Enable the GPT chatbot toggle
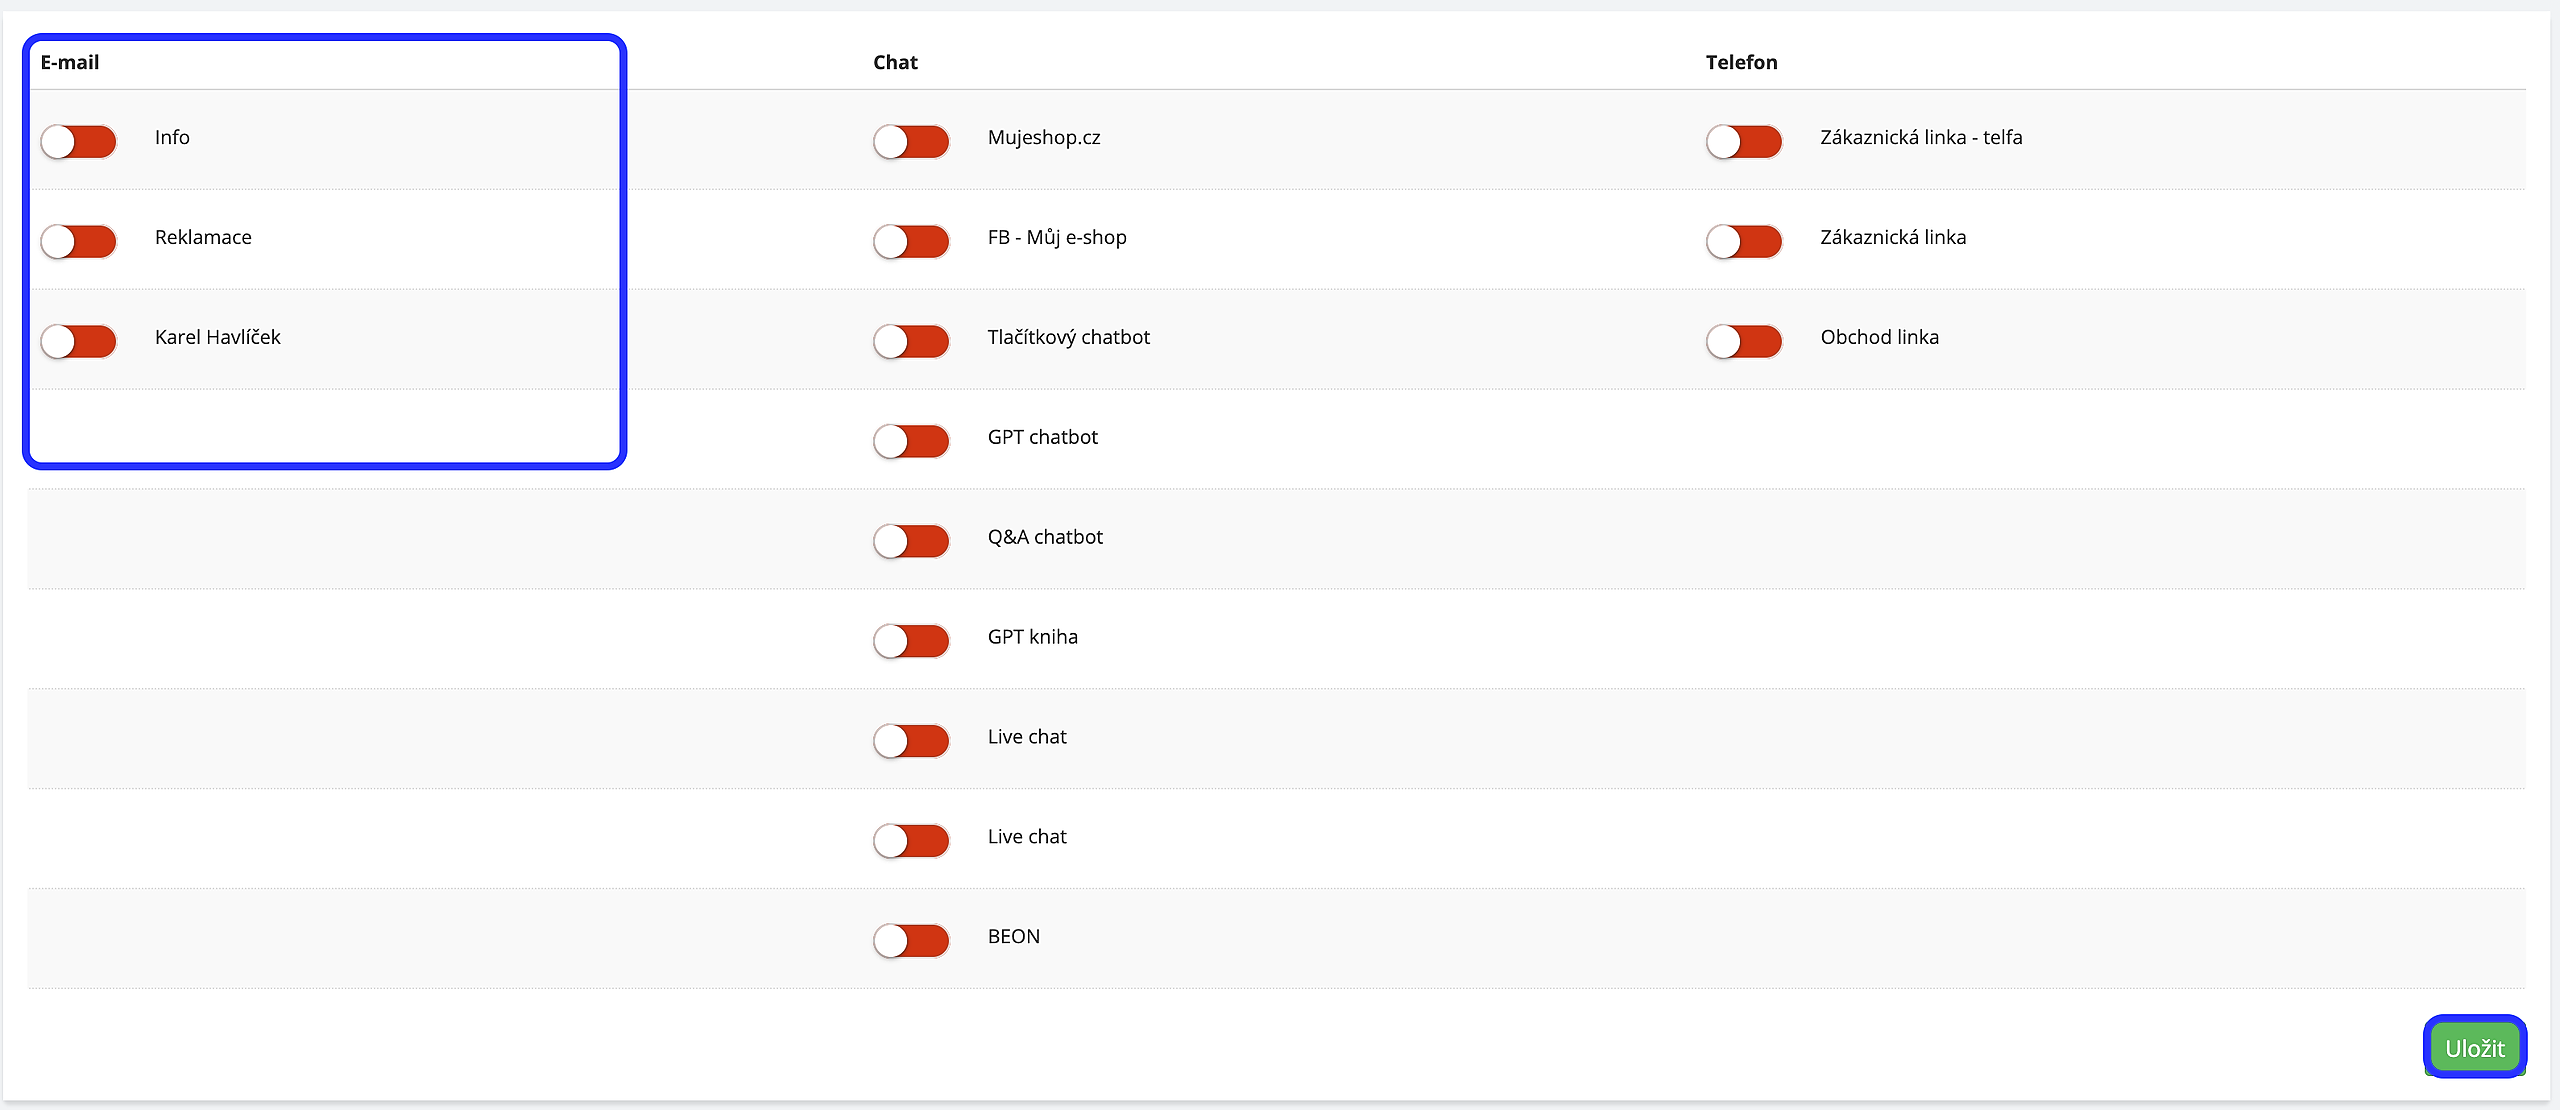The width and height of the screenshot is (2560, 1110). coord(911,441)
